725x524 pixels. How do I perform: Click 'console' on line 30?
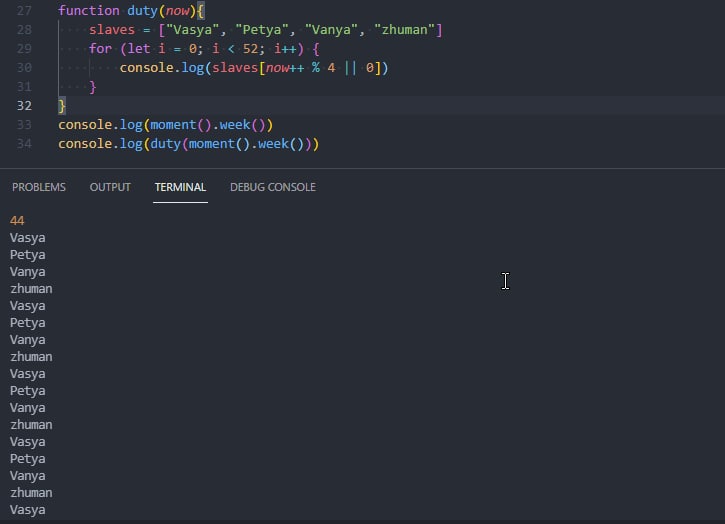pos(147,68)
